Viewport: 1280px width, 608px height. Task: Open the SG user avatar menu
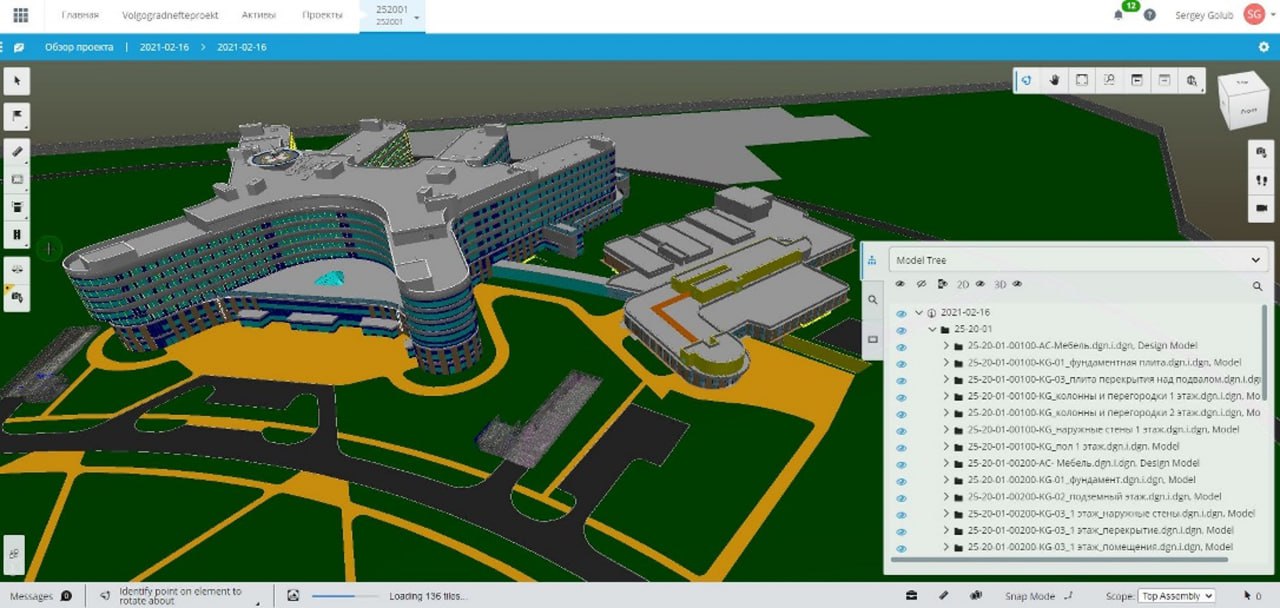[1254, 14]
